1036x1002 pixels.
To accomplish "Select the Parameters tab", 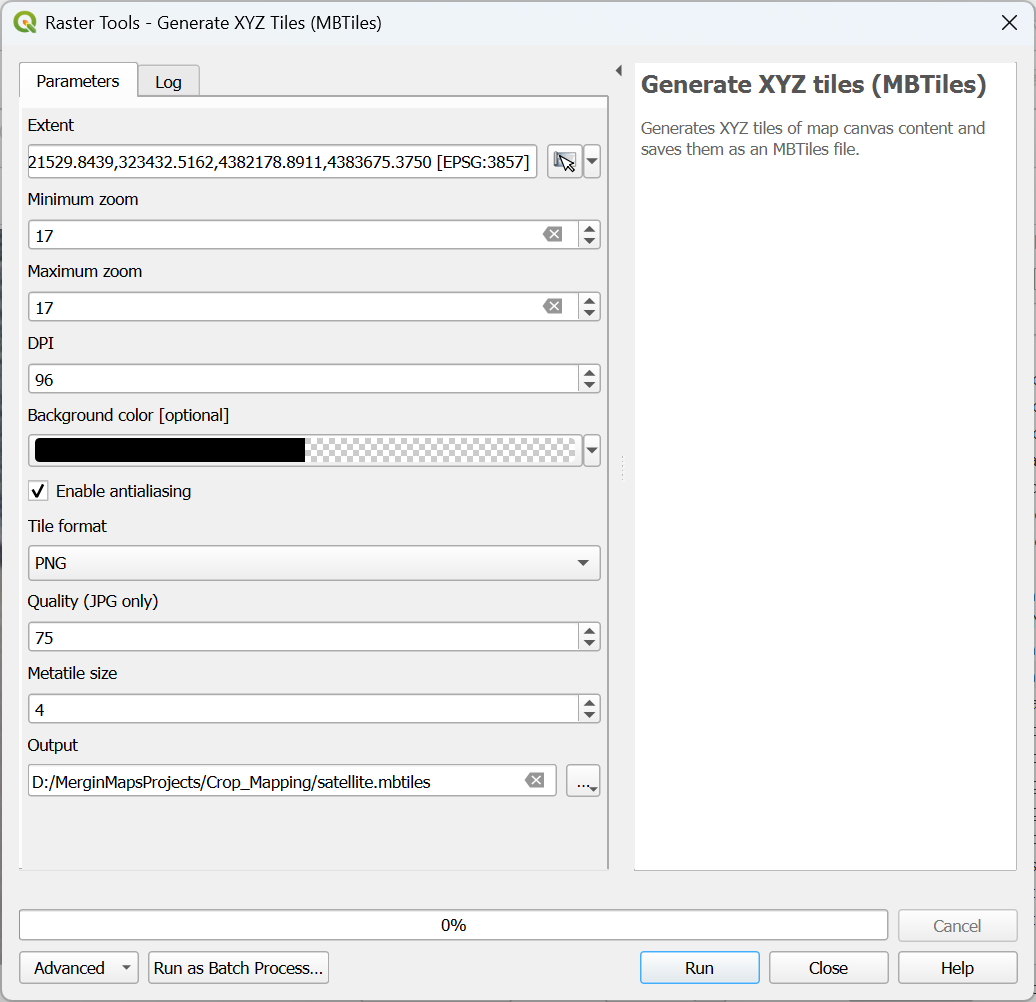I will [x=78, y=81].
